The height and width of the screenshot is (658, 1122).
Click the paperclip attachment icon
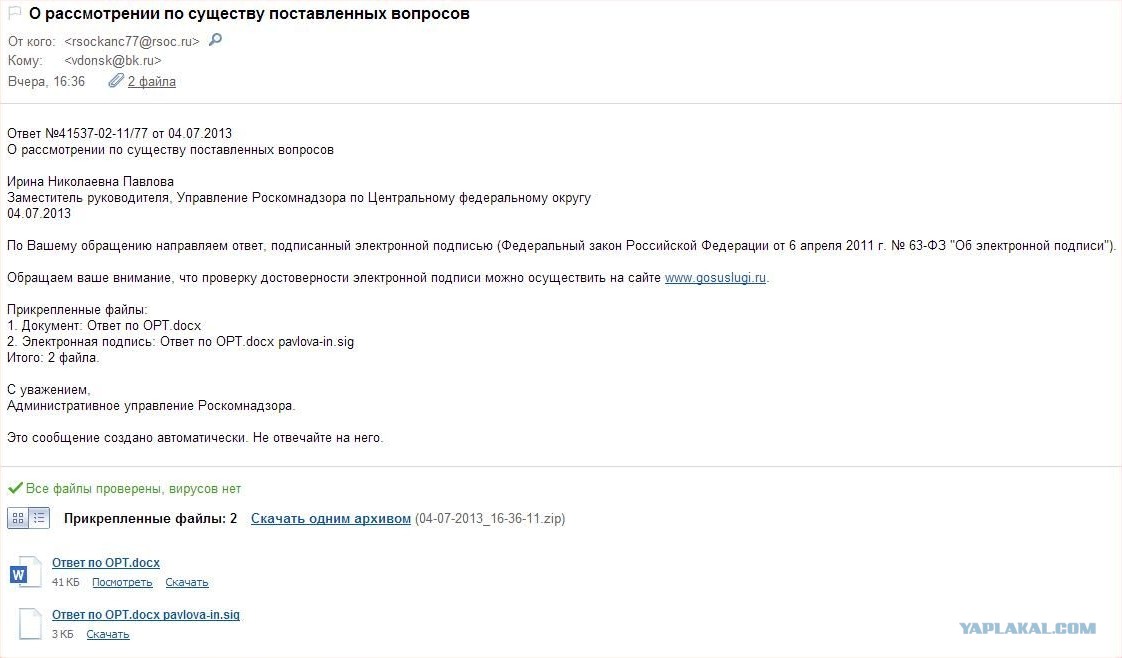116,81
